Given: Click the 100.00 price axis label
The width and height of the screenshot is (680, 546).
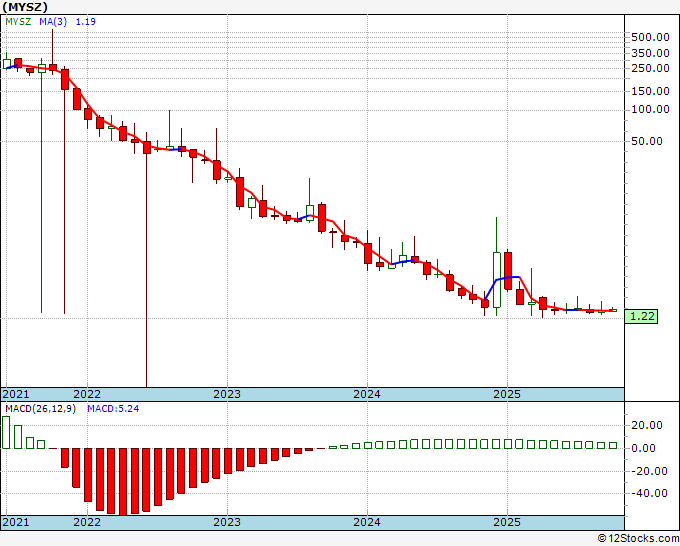Looking at the screenshot, I should (650, 109).
